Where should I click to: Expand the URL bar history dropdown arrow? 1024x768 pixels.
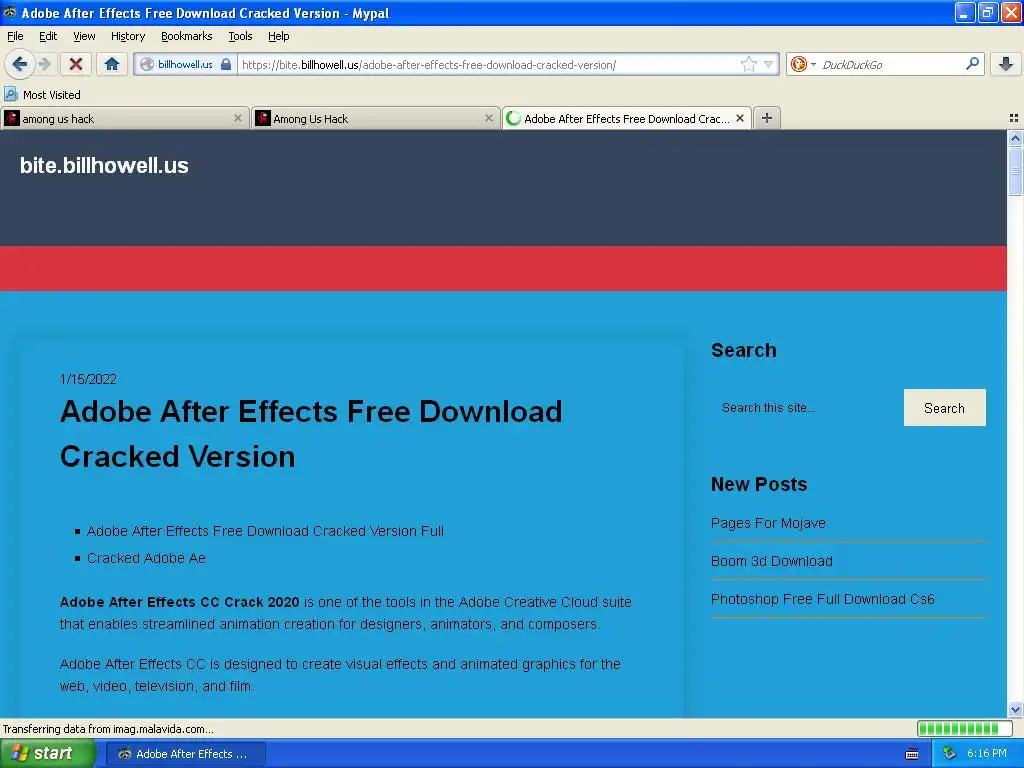(769, 64)
